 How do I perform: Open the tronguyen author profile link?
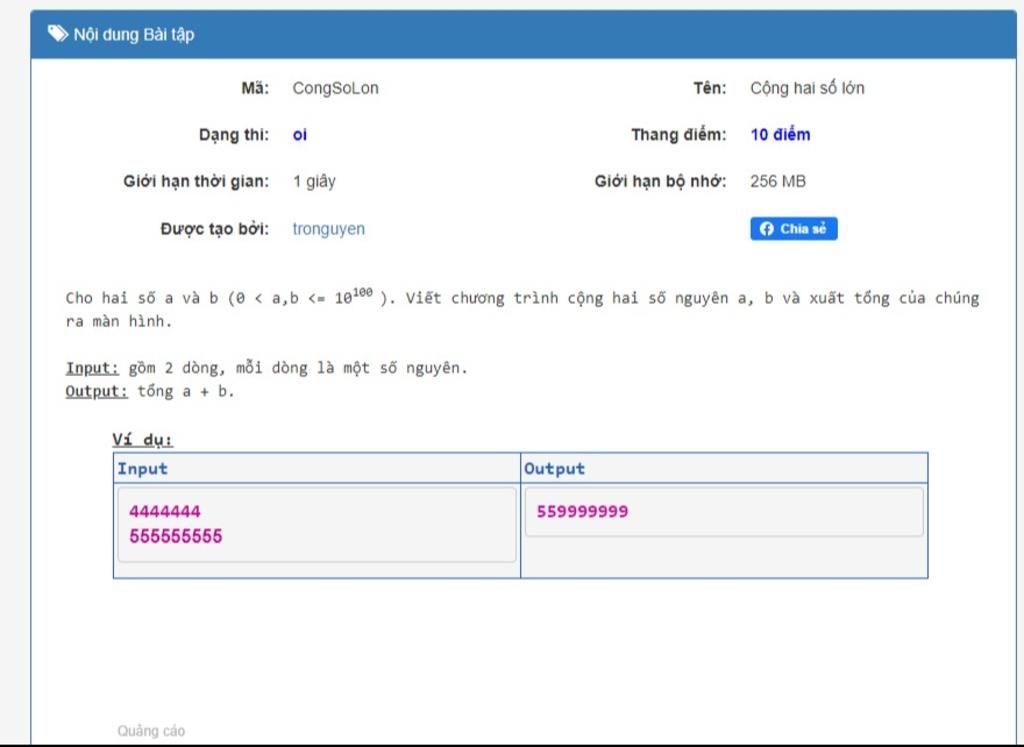[328, 229]
